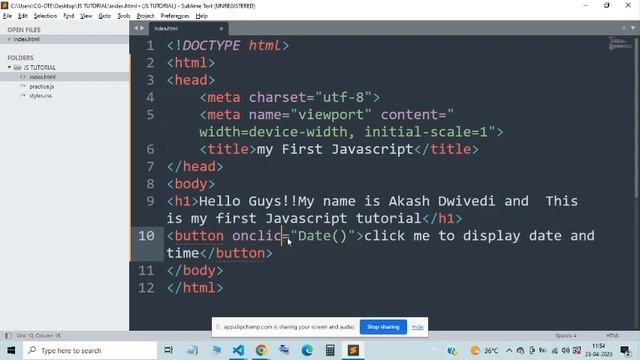Go to next tab with right arrow

(x=142, y=28)
